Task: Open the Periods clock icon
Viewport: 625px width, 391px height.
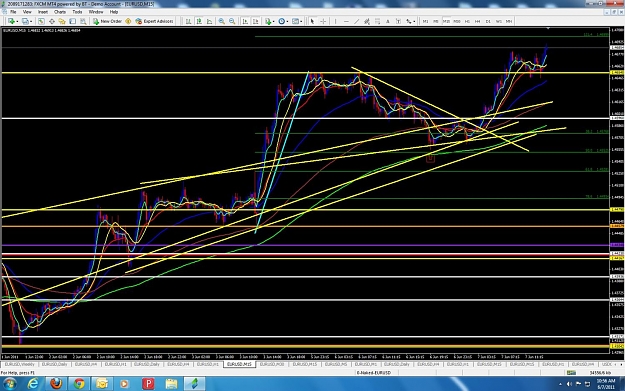Action: pos(281,21)
